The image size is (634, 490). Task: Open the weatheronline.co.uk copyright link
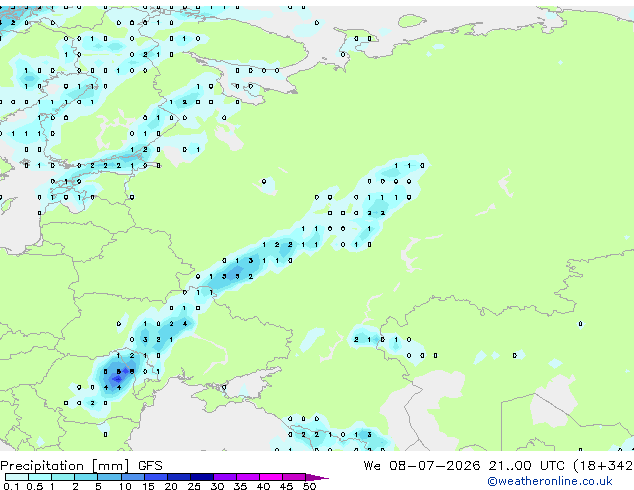coord(550,481)
